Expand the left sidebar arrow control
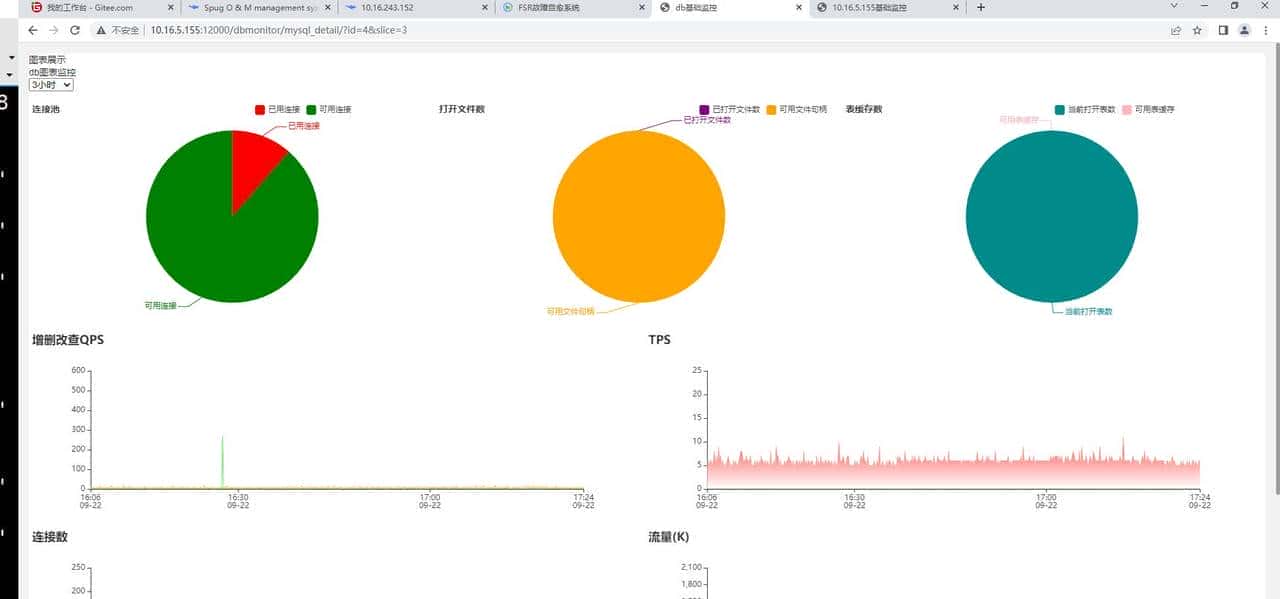This screenshot has height=599, width=1280. coord(11,57)
